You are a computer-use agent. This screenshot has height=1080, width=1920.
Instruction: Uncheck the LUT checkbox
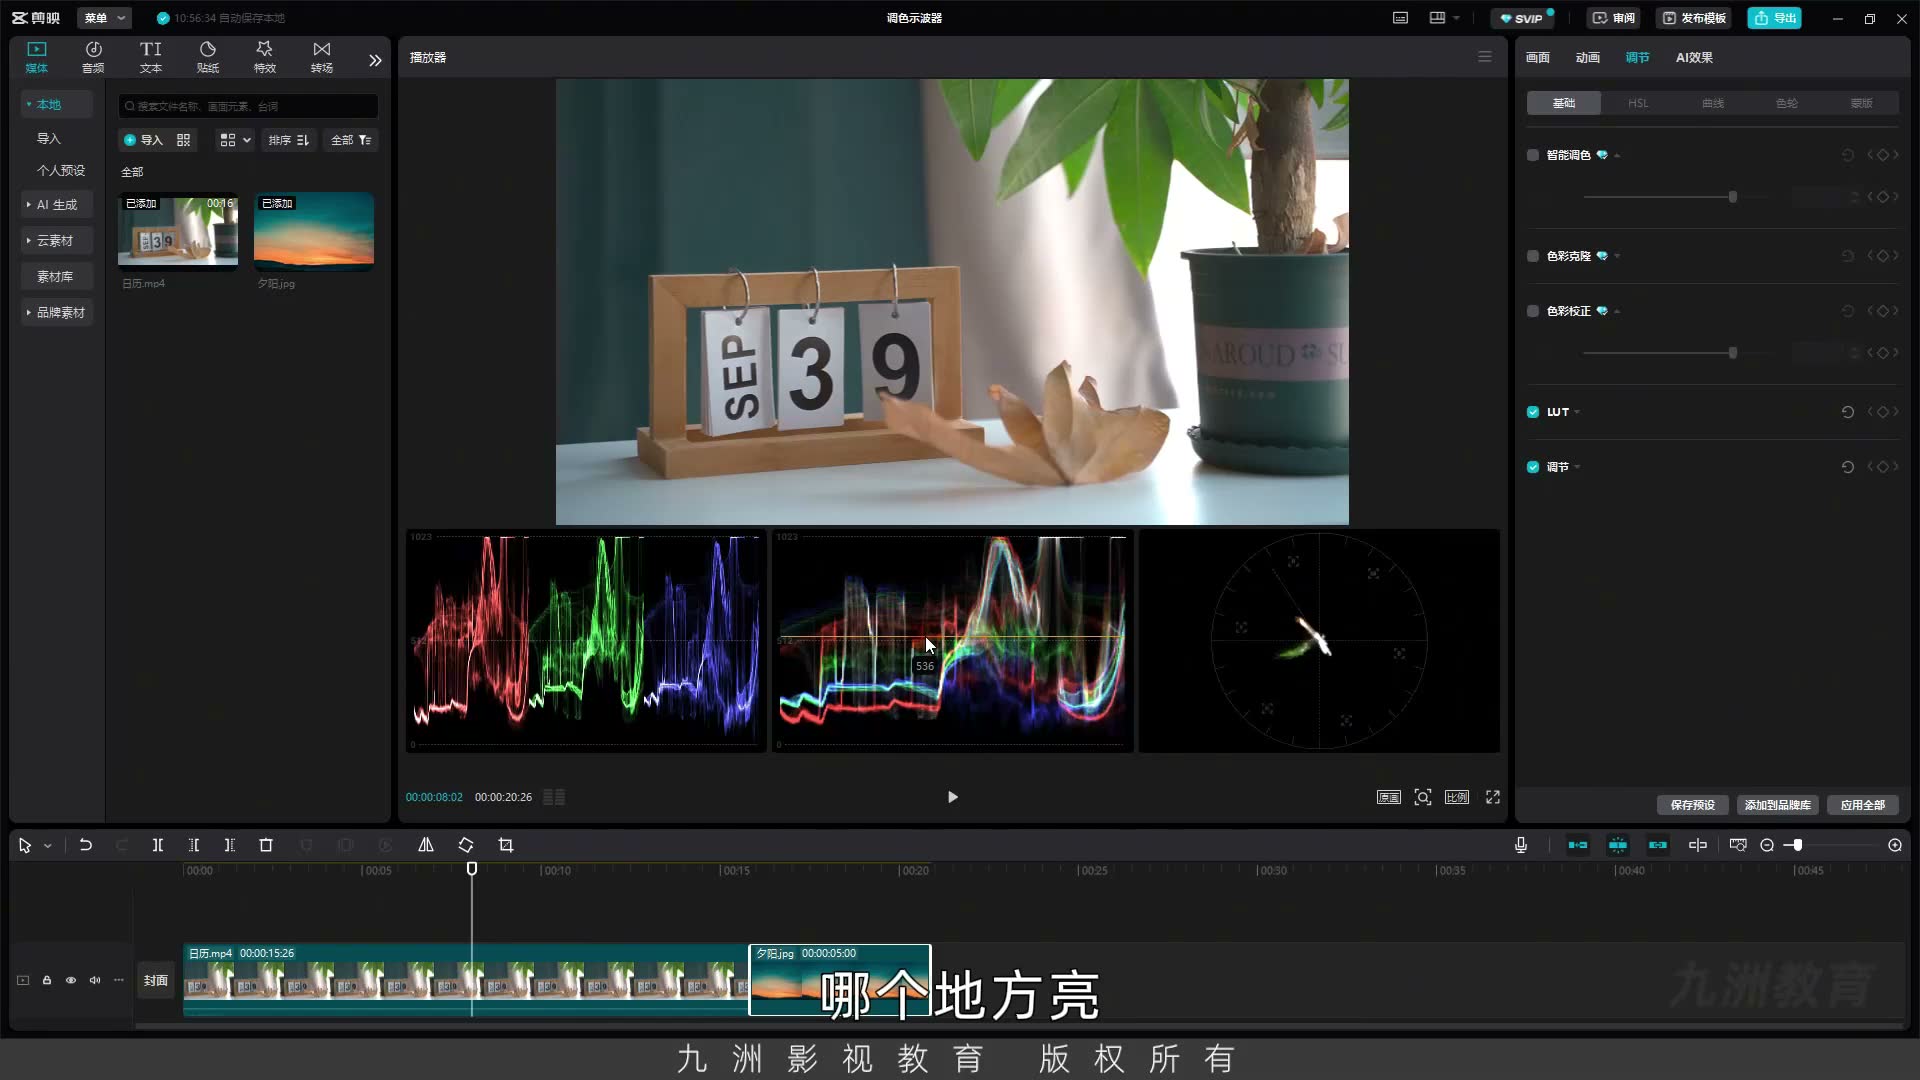(1533, 412)
